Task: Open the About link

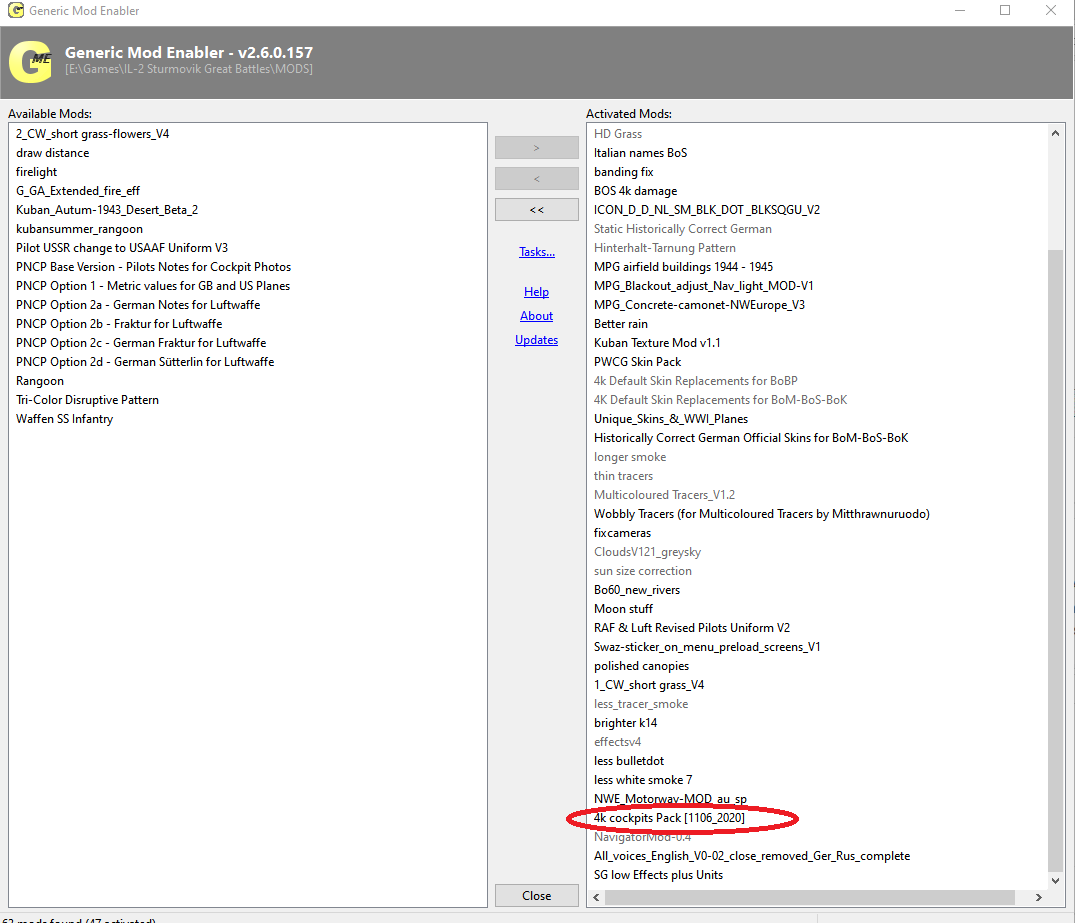Action: click(x=536, y=315)
